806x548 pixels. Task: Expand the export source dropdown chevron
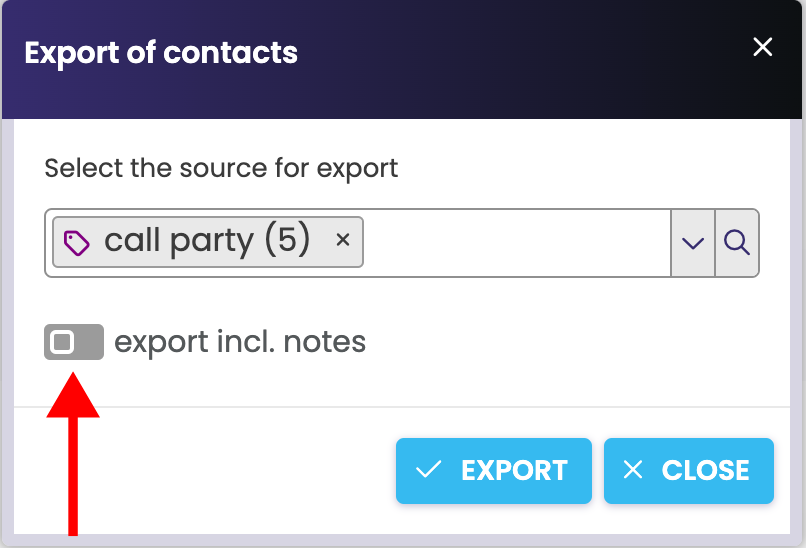point(693,242)
